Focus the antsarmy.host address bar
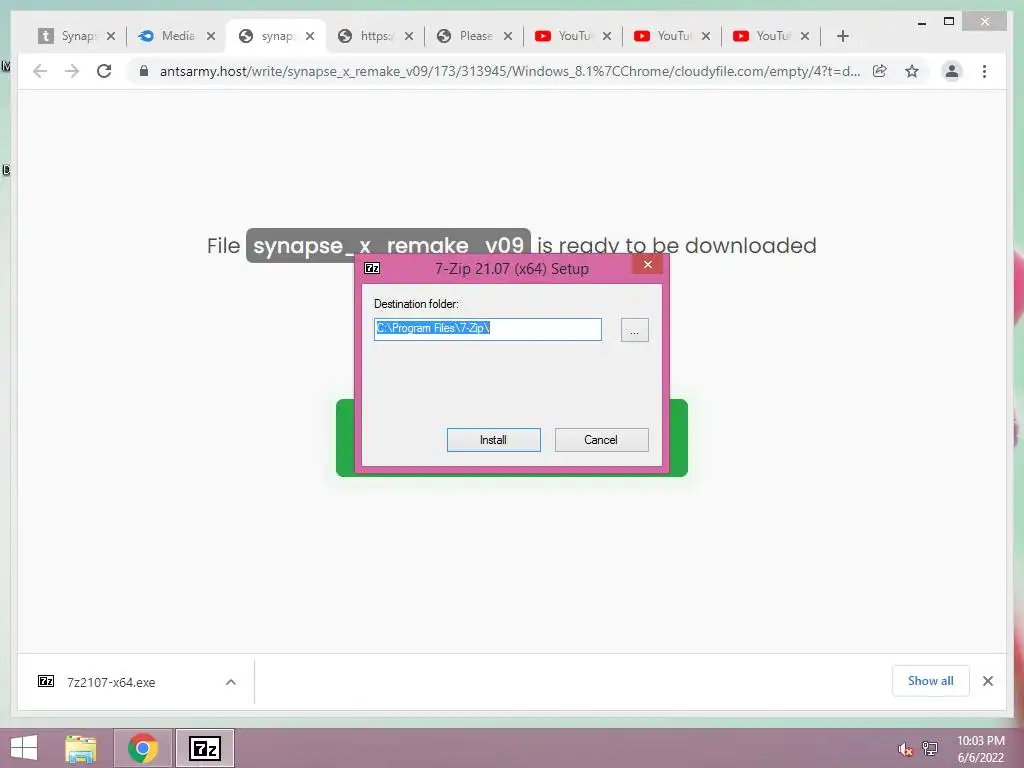The image size is (1024, 768). (509, 71)
